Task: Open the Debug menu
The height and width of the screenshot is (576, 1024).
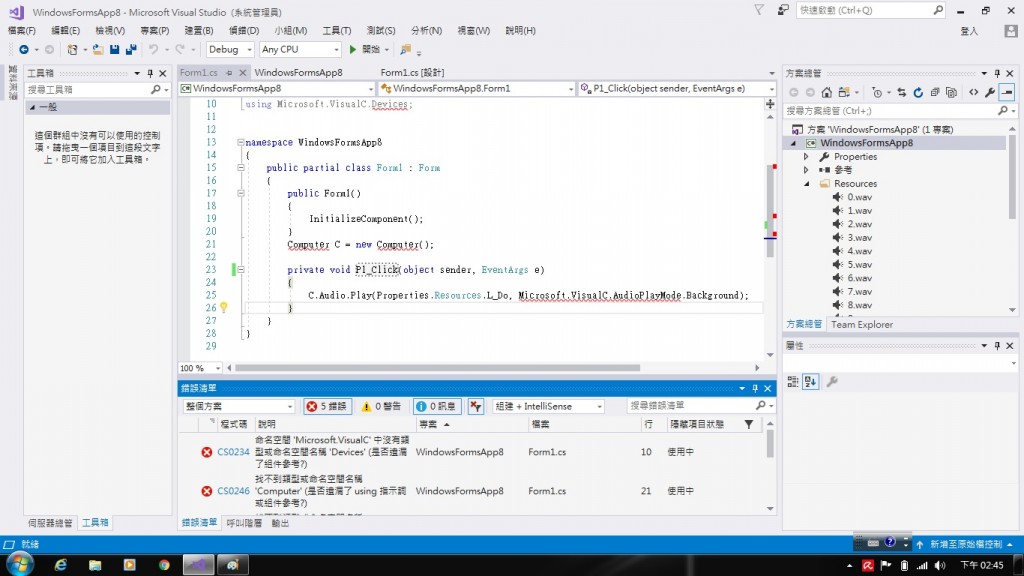Action: (244, 31)
